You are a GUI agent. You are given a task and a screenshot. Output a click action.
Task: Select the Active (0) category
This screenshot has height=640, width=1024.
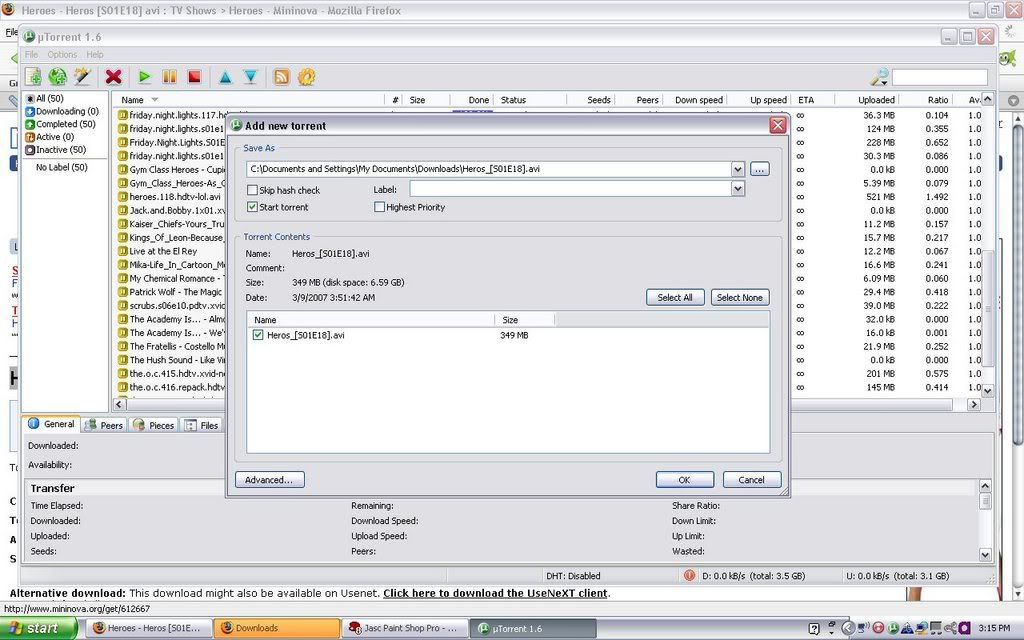point(50,136)
